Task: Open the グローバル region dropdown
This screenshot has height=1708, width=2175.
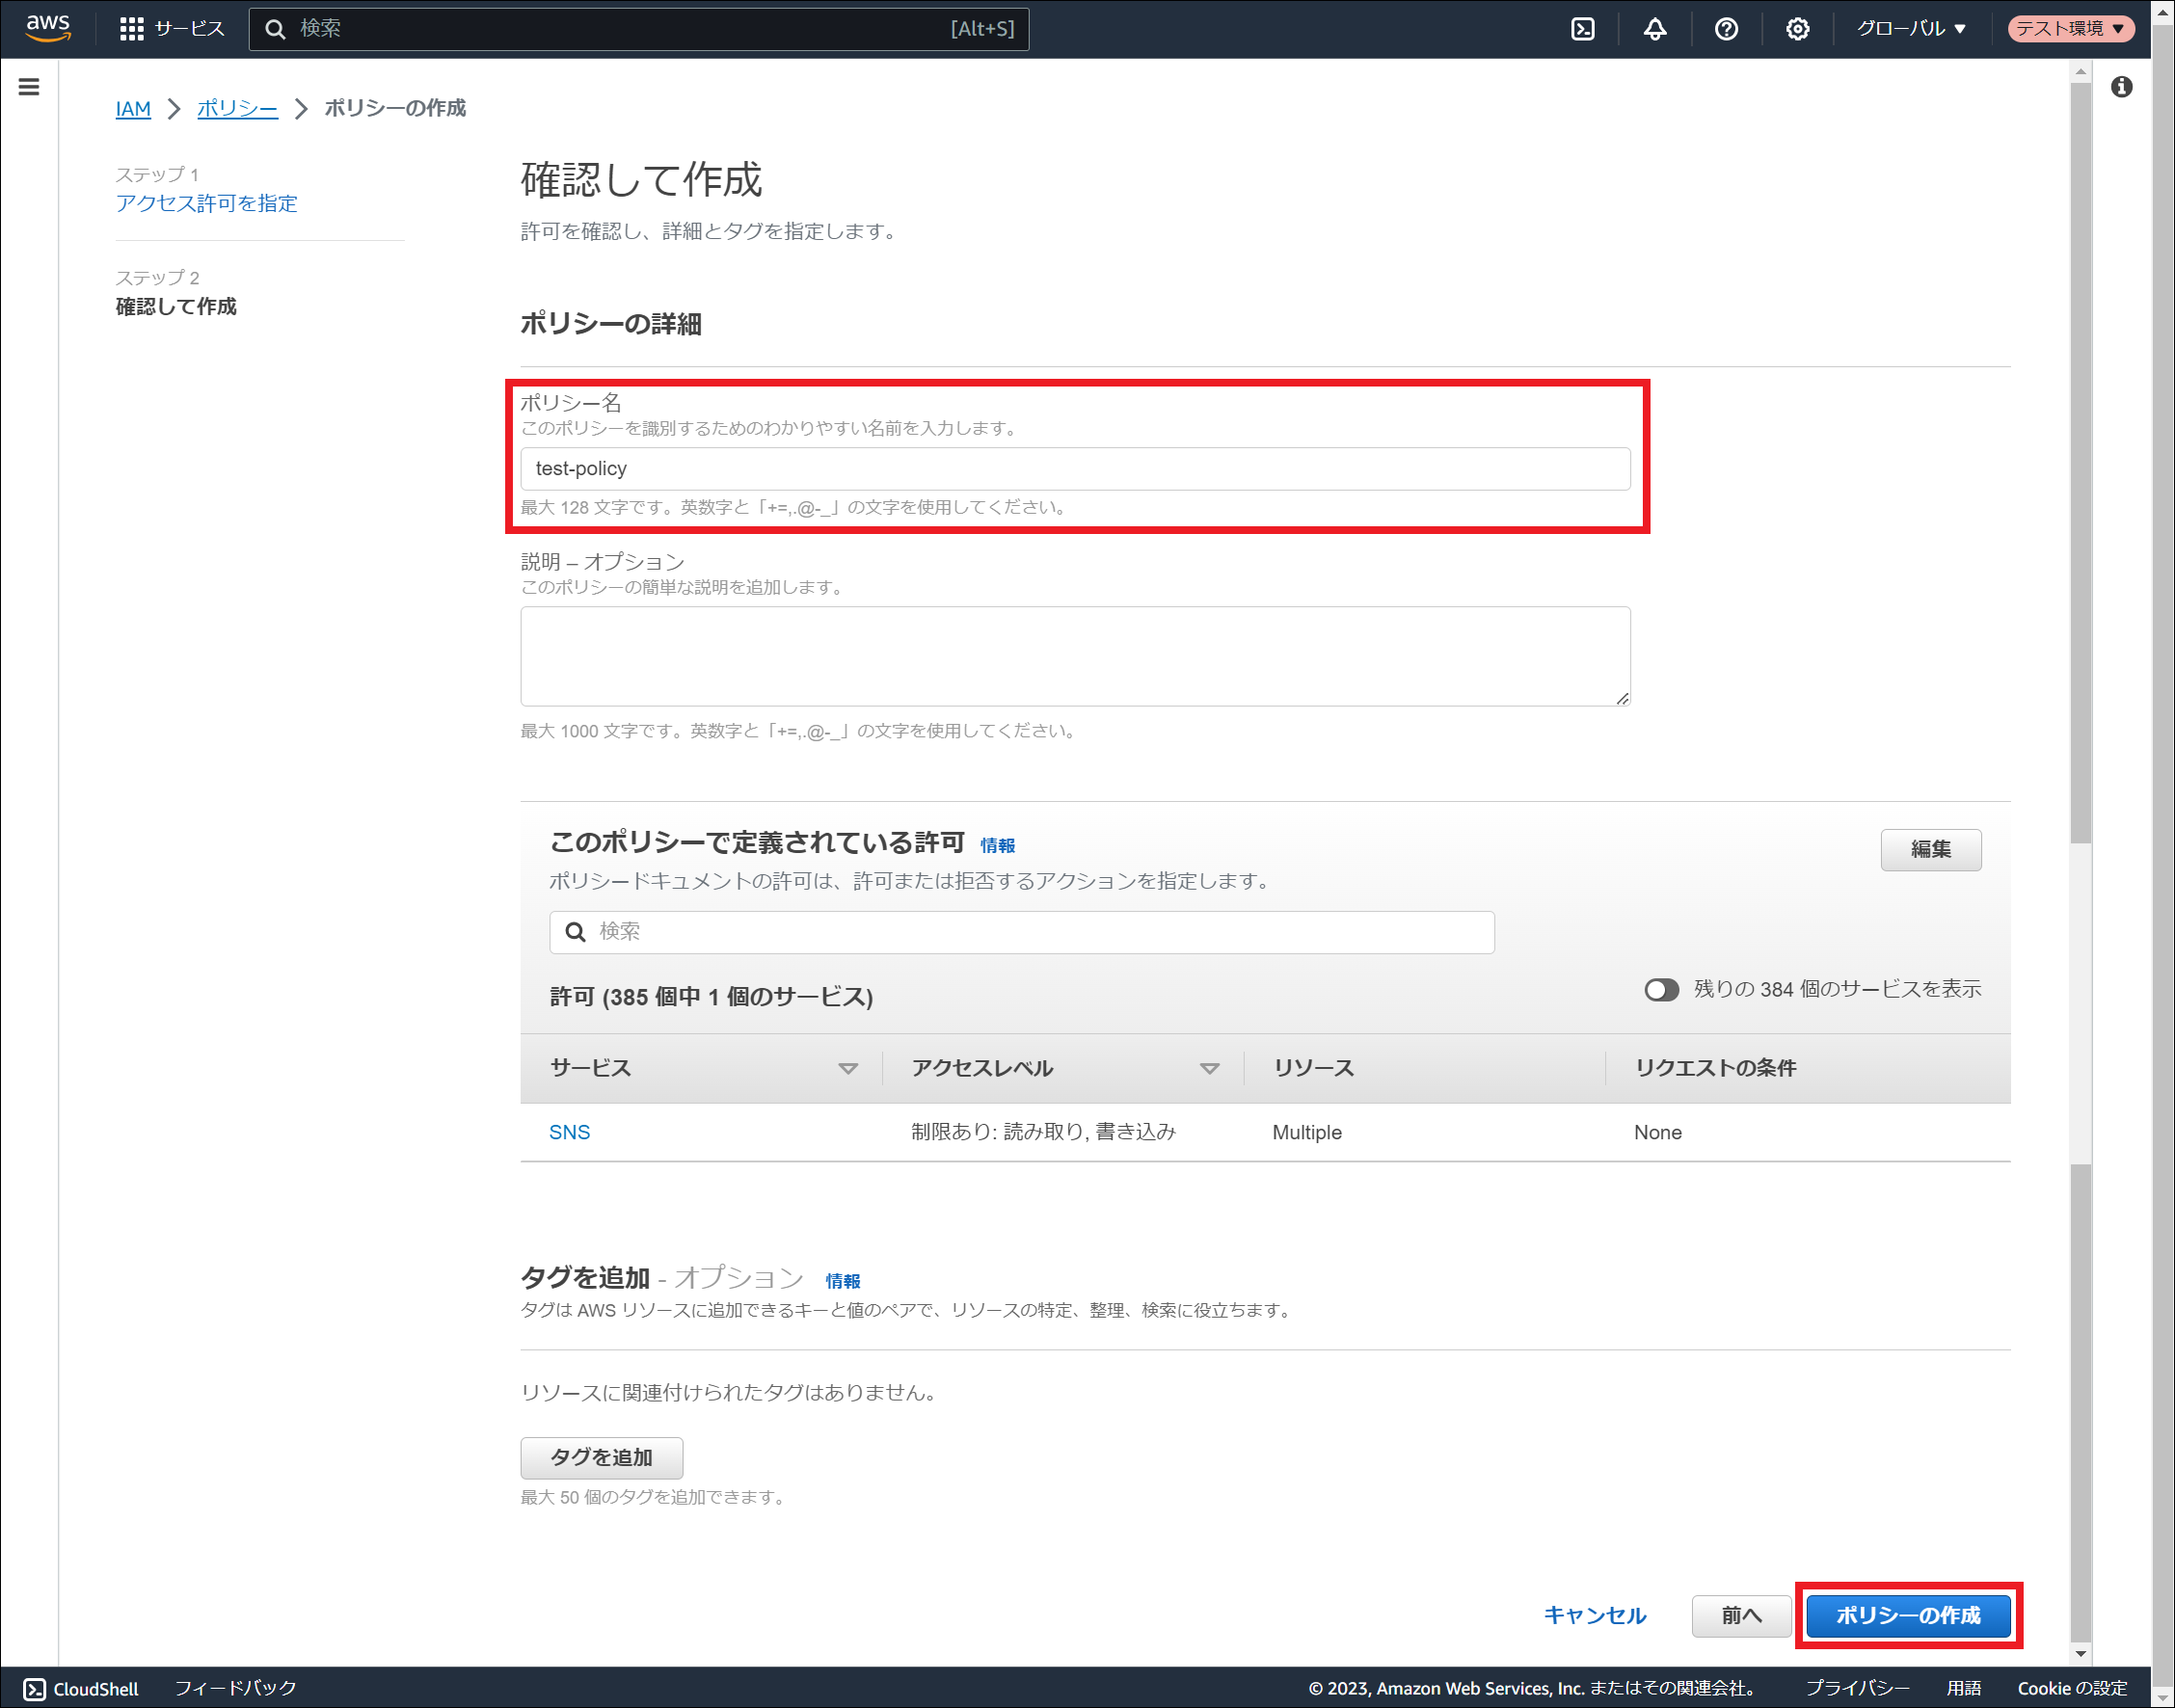Action: point(1910,29)
